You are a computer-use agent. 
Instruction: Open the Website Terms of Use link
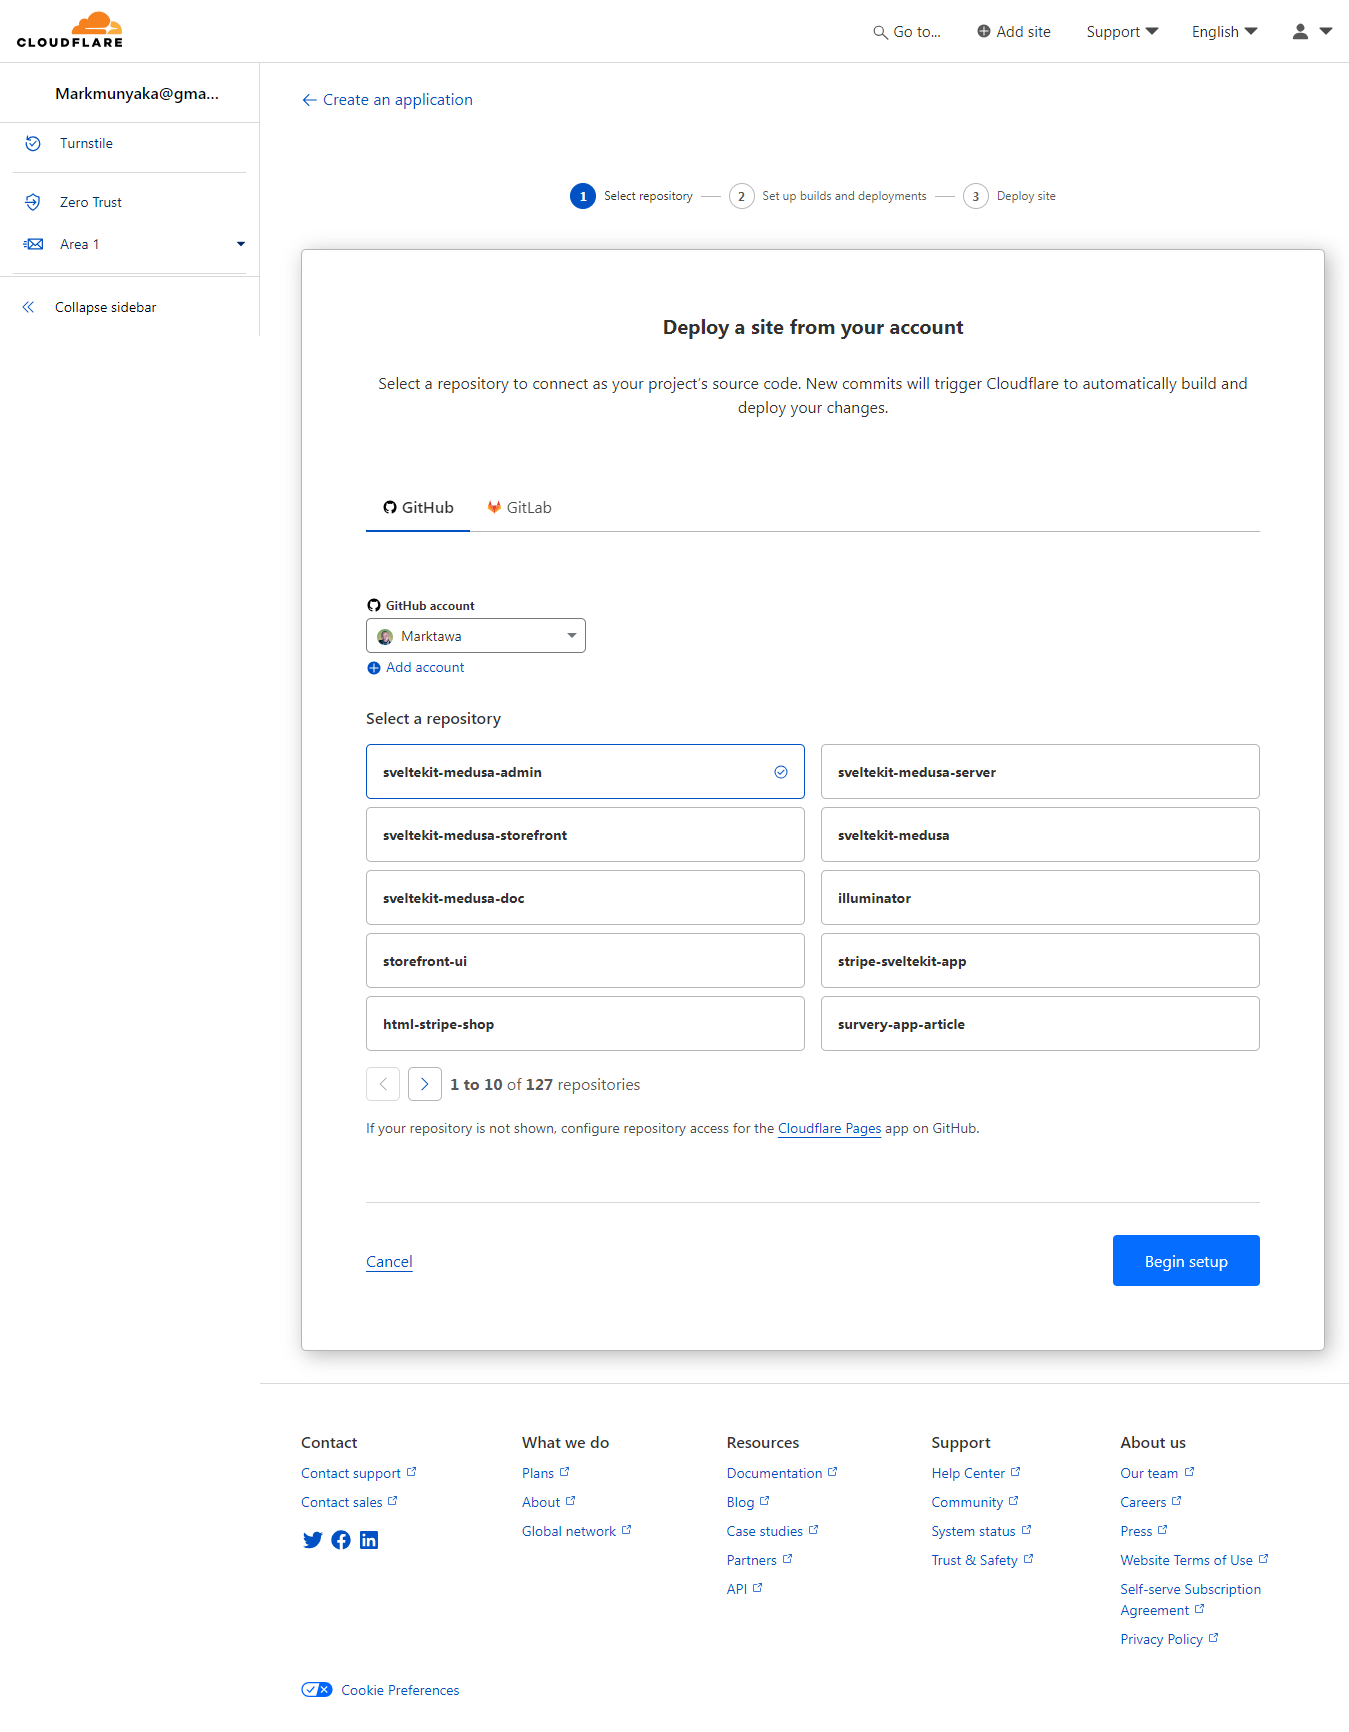click(1194, 1560)
